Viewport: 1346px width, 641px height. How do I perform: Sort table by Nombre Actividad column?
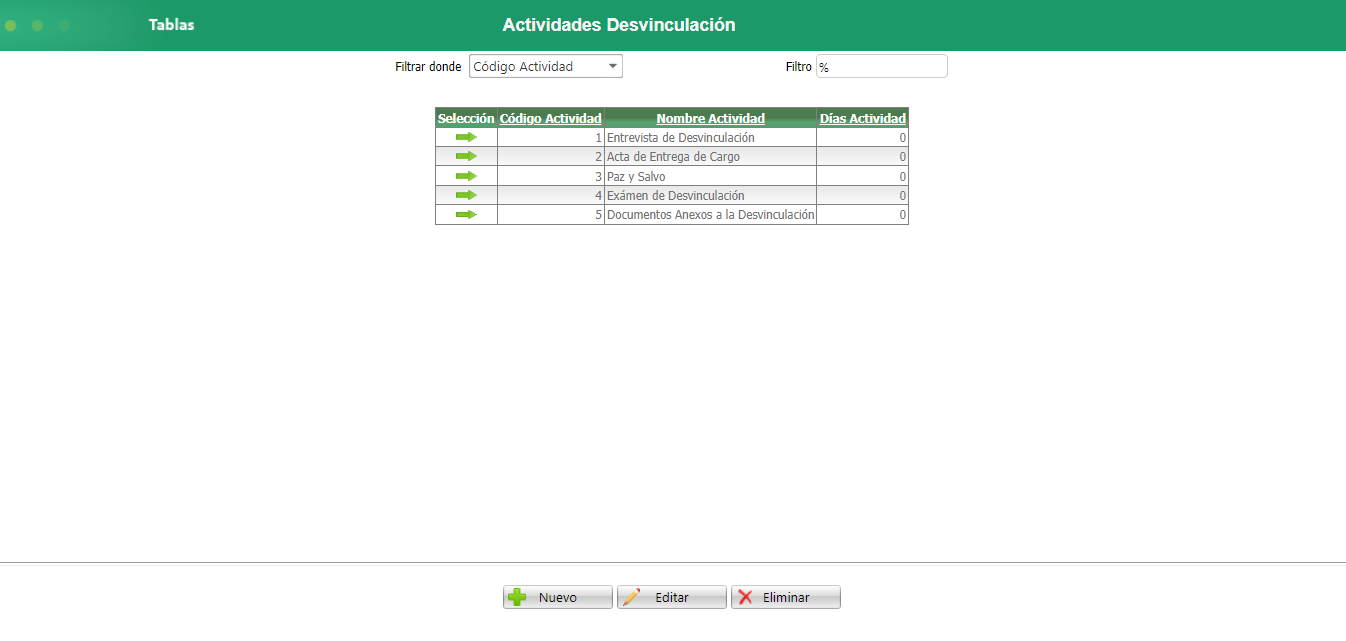pyautogui.click(x=710, y=118)
